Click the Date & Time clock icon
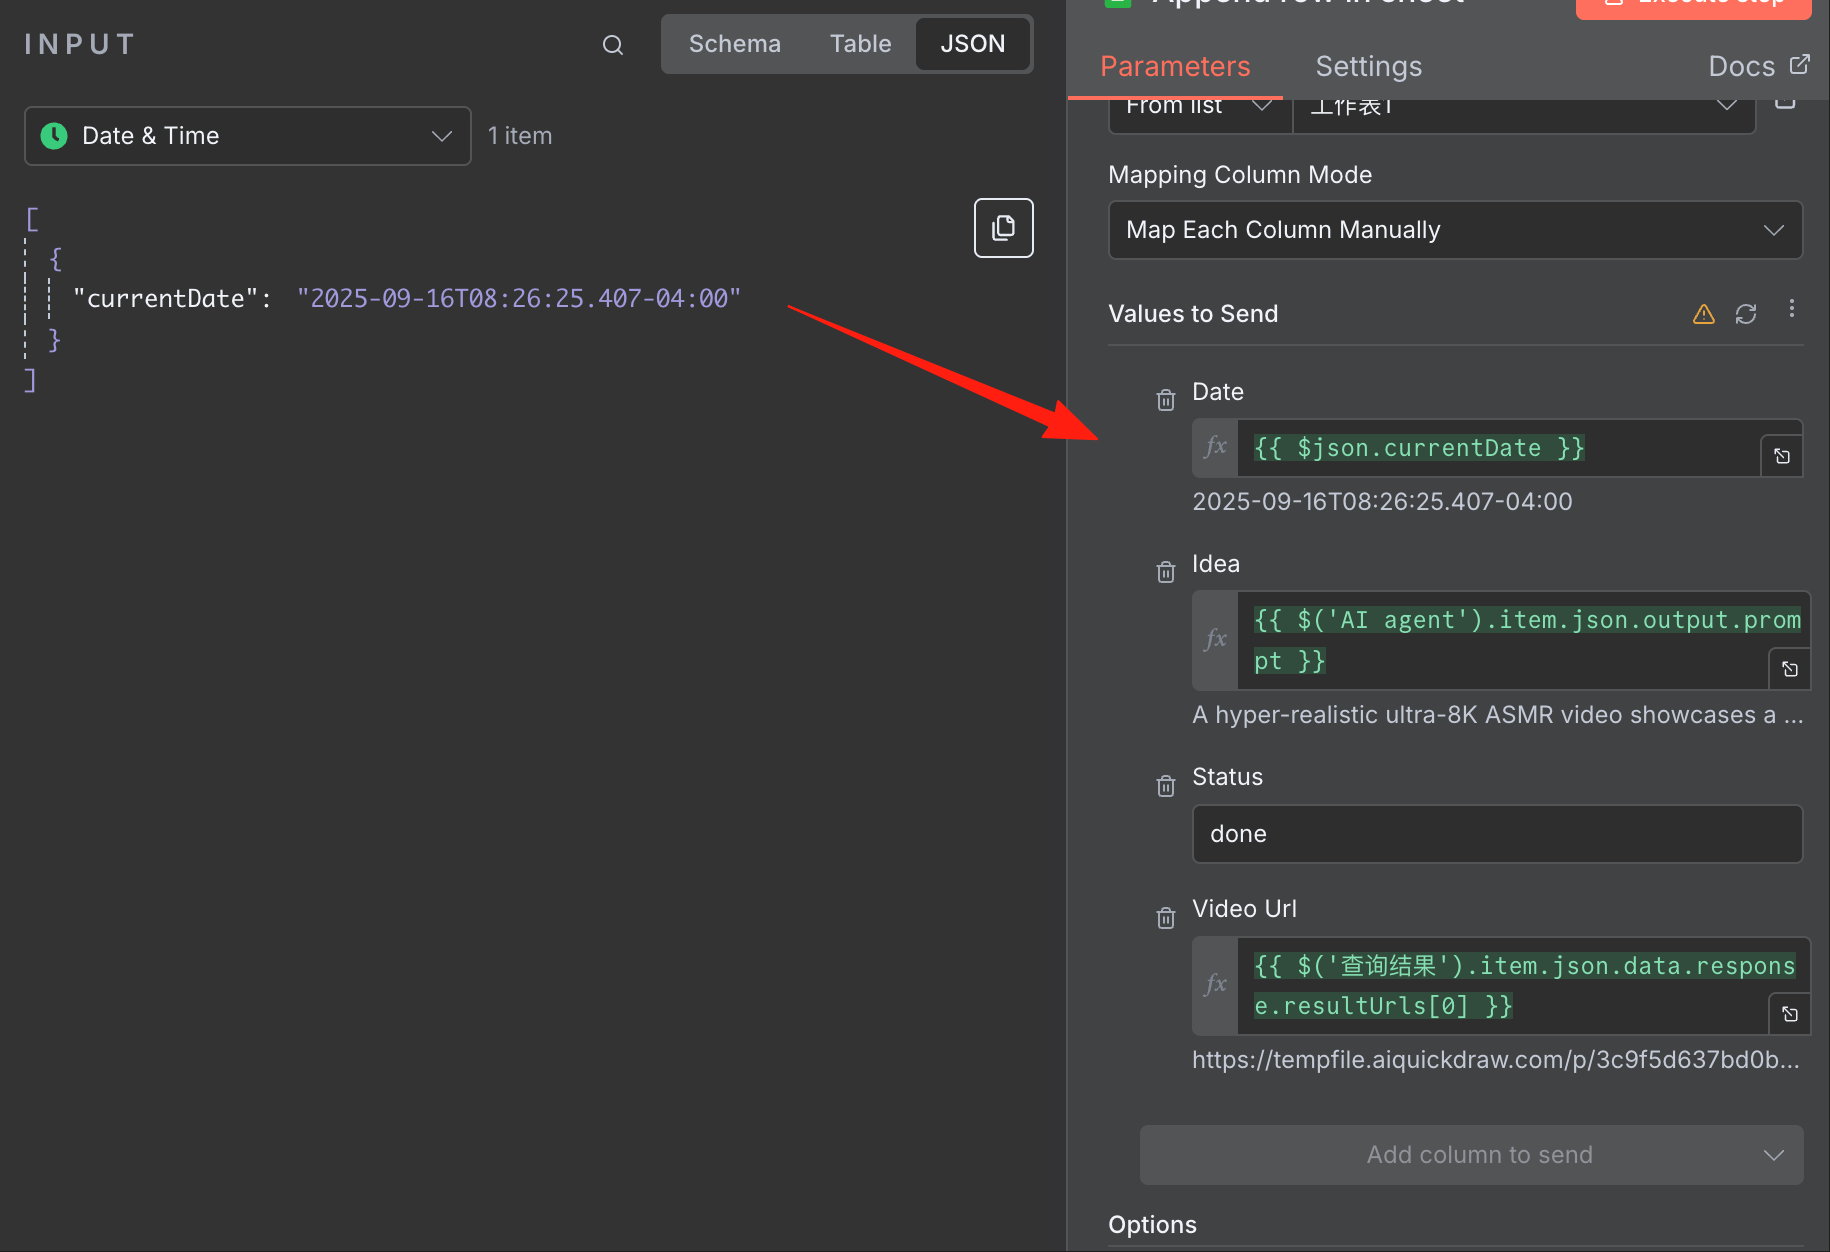This screenshot has height=1252, width=1830. pos(54,136)
